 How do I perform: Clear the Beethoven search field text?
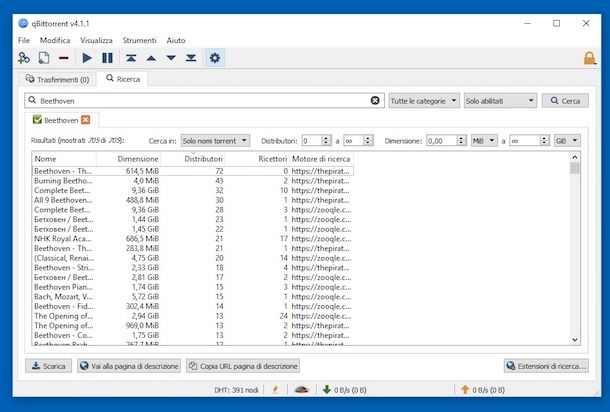[x=375, y=101]
